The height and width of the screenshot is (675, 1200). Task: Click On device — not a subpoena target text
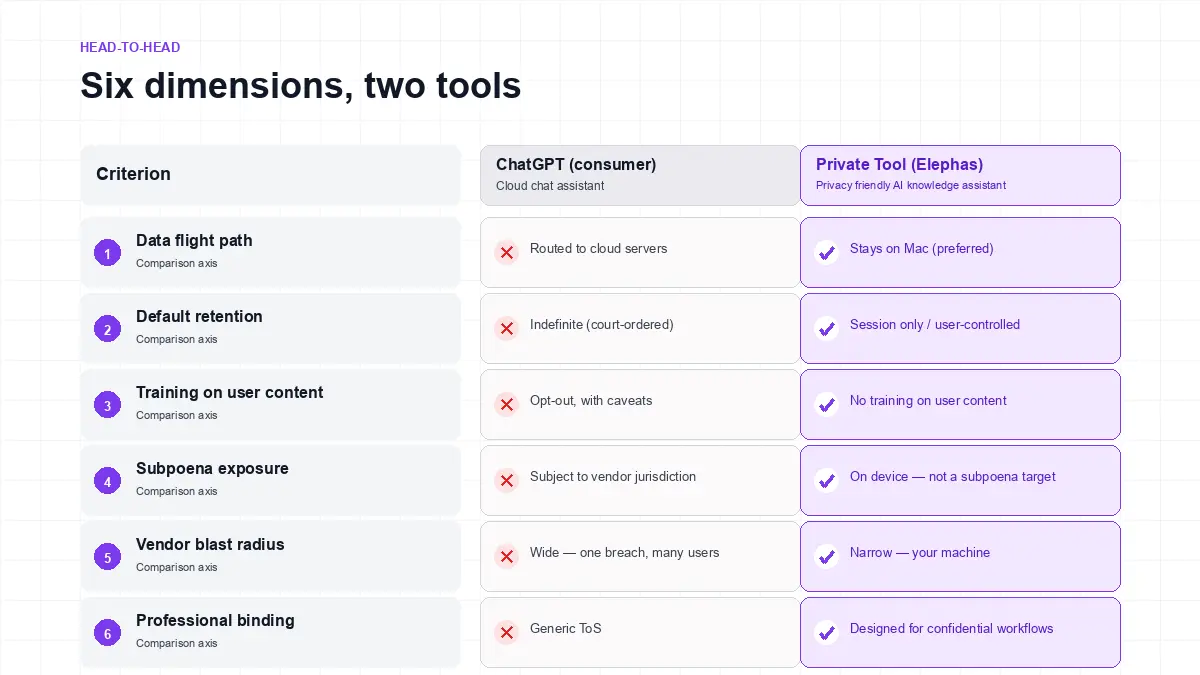pos(953,477)
